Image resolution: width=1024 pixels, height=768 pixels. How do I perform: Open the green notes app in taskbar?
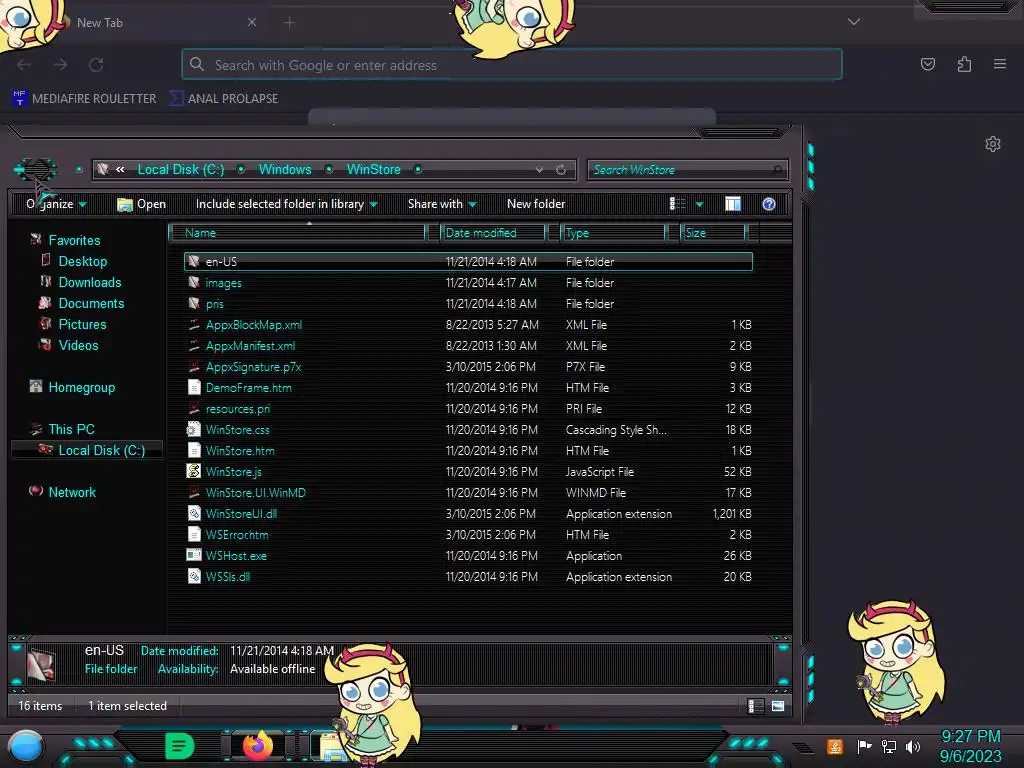(x=179, y=745)
